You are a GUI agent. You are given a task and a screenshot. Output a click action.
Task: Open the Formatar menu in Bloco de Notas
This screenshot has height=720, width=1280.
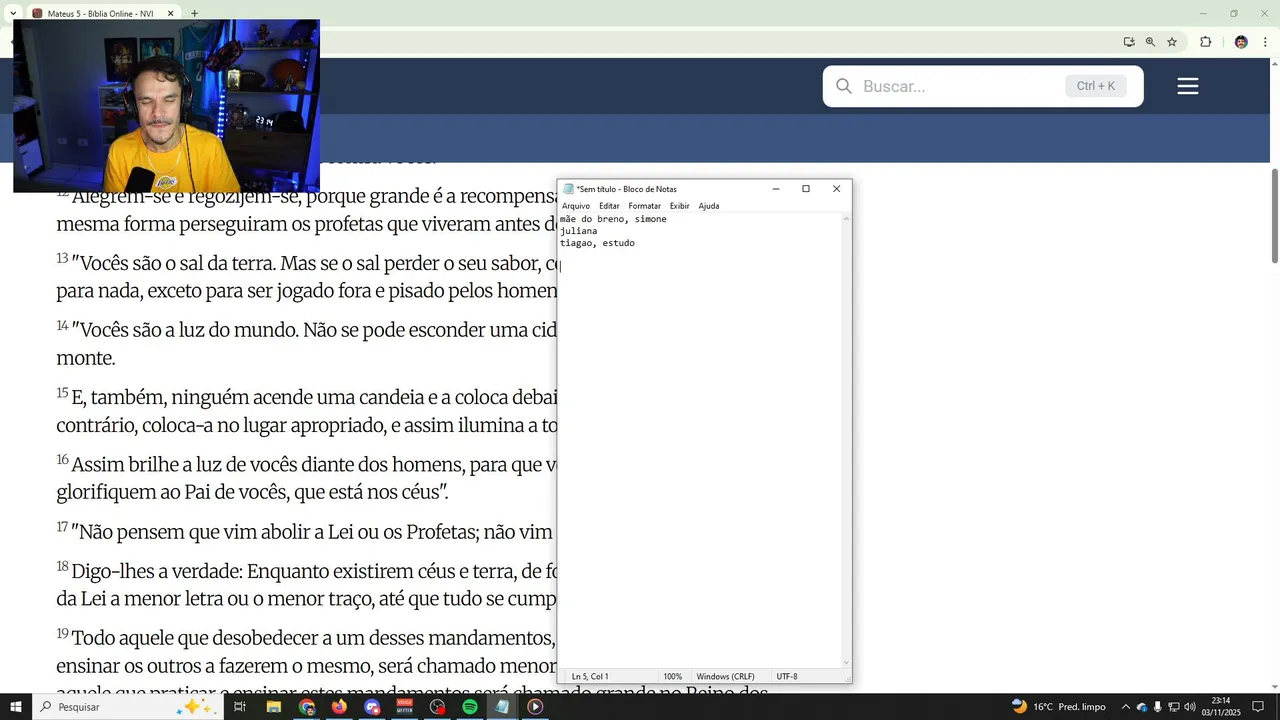pos(644,206)
